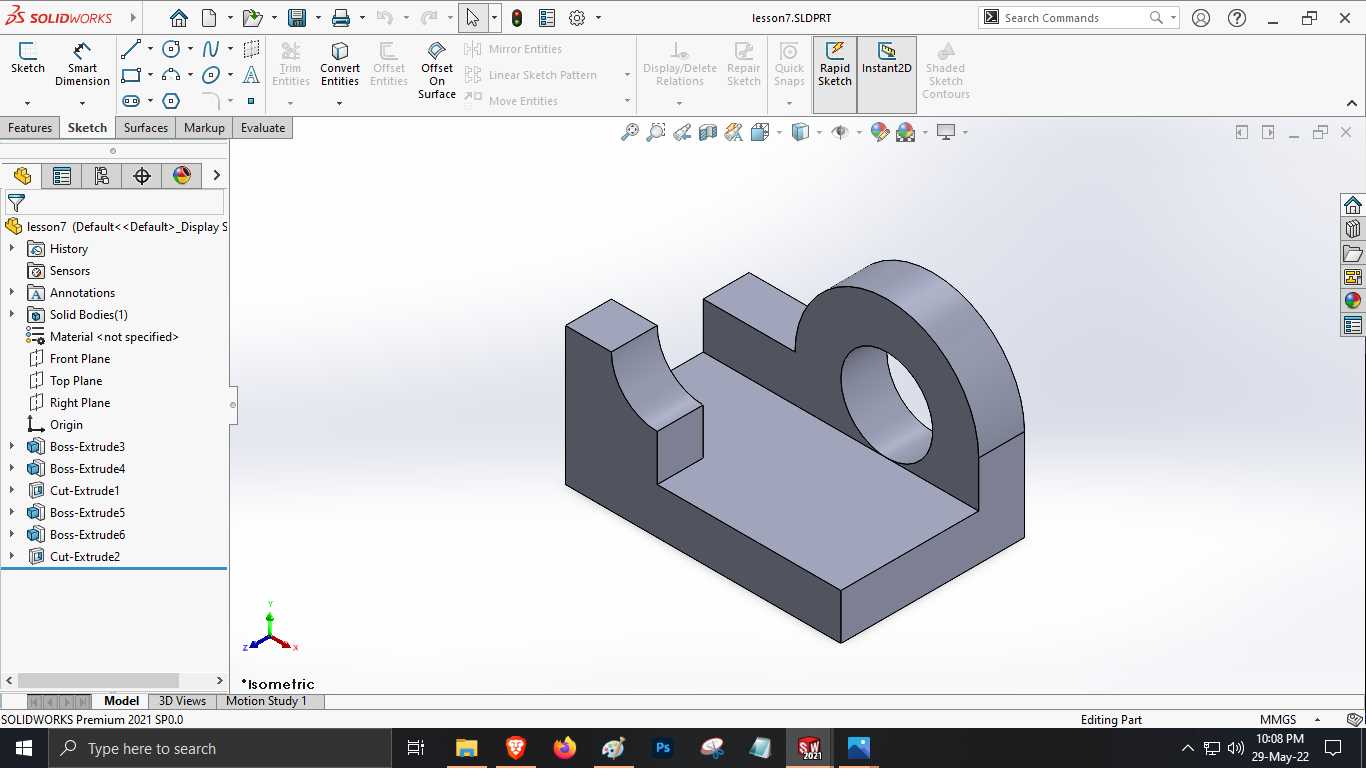
Task: Switch to the 3D Views tab
Action: pos(182,701)
